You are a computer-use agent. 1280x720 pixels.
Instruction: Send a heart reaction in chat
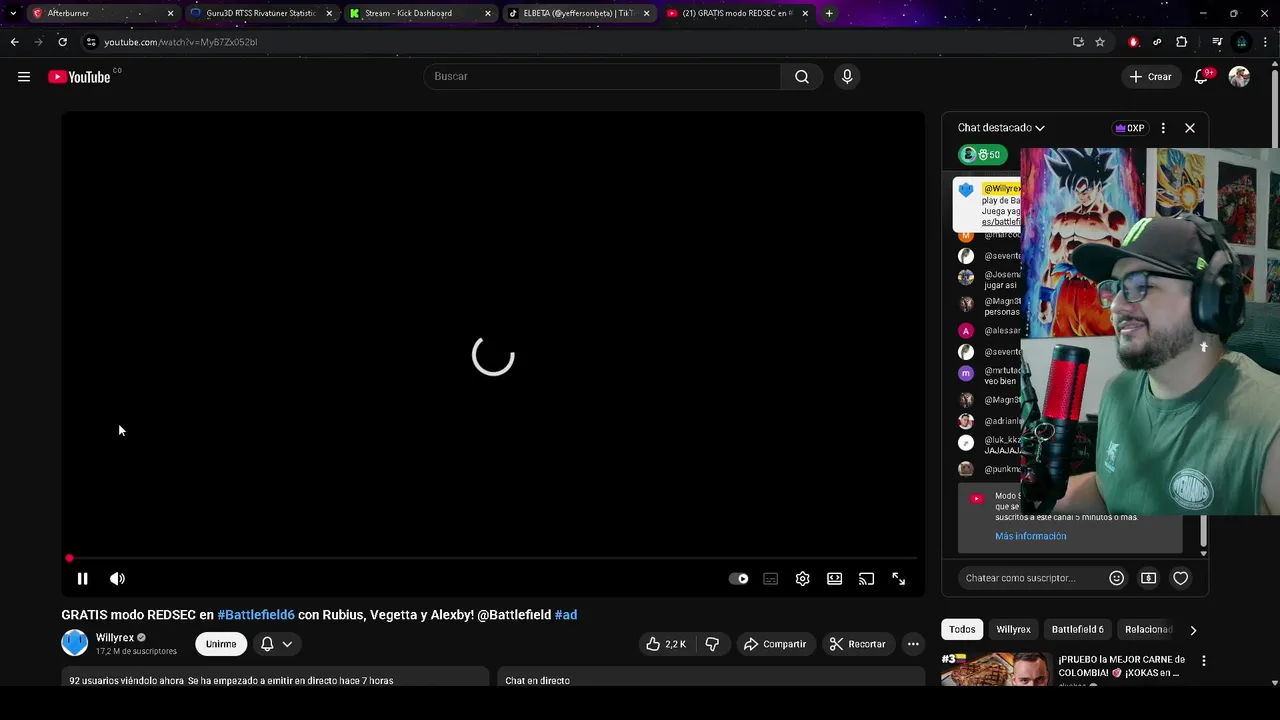coord(1181,578)
